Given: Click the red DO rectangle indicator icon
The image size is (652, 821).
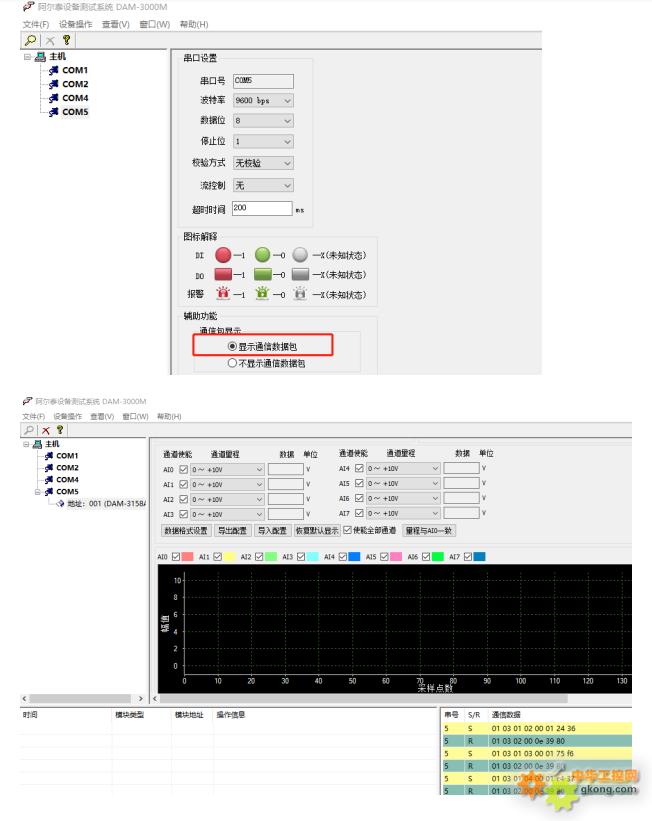Looking at the screenshot, I should [x=223, y=274].
